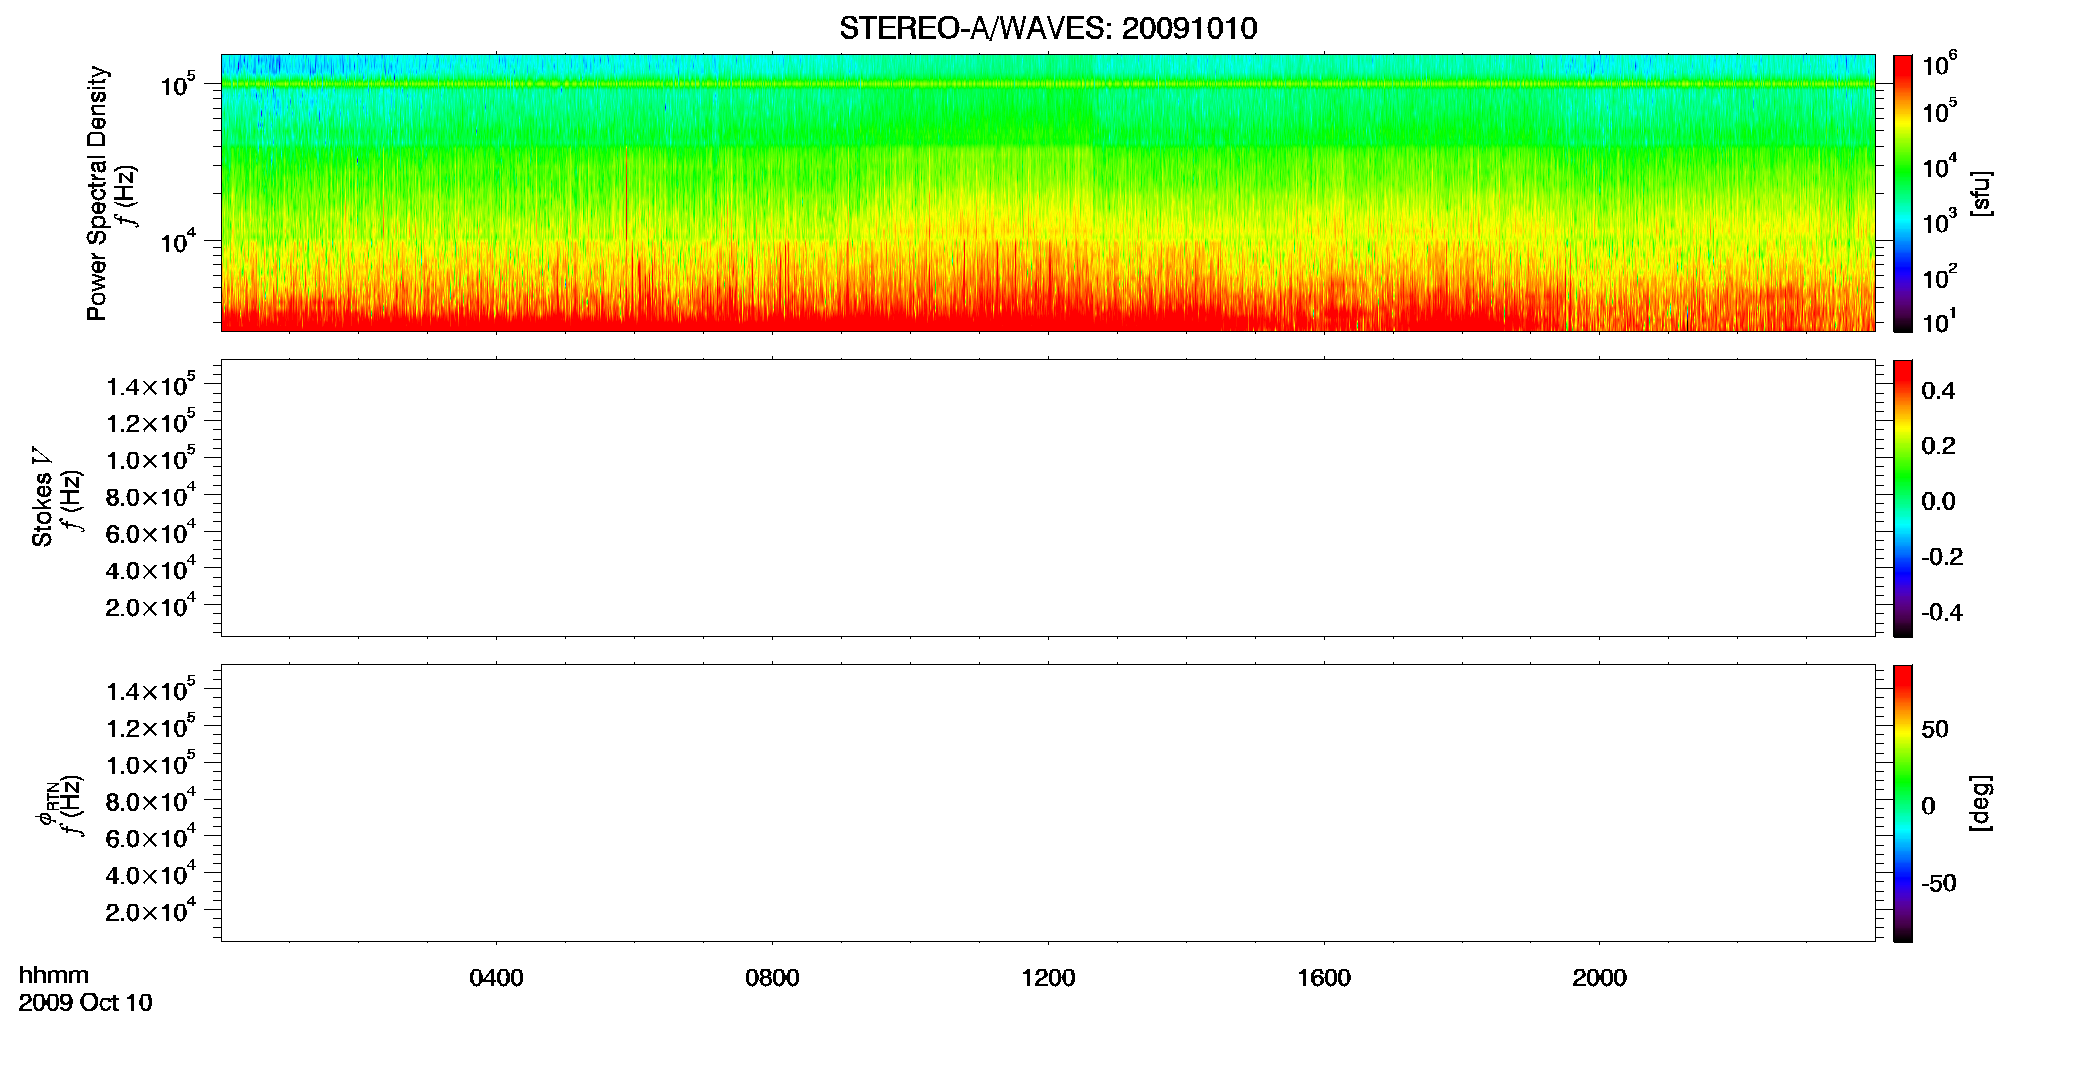Click the 0.4 label on Stokes colorbar
The height and width of the screenshot is (1080, 2096).
[1938, 391]
